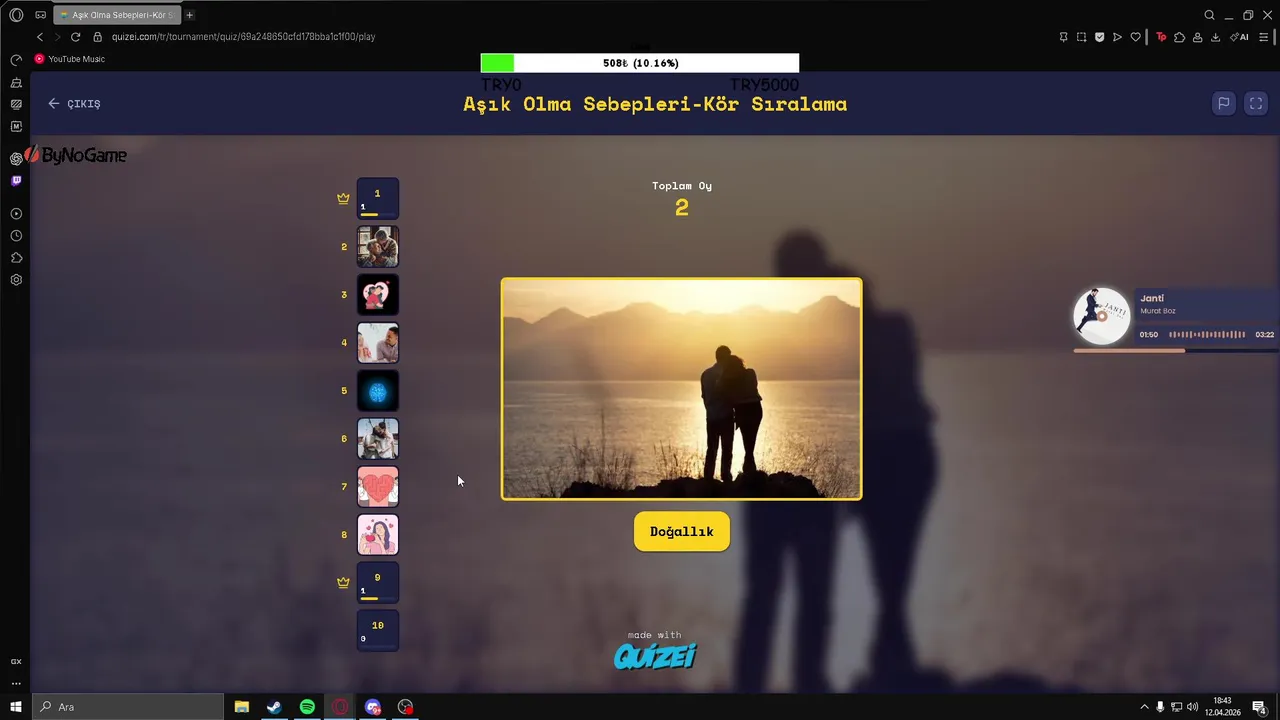This screenshot has width=1280, height=720.
Task: Open the ChatGPT sidebar icon
Action: (16, 158)
